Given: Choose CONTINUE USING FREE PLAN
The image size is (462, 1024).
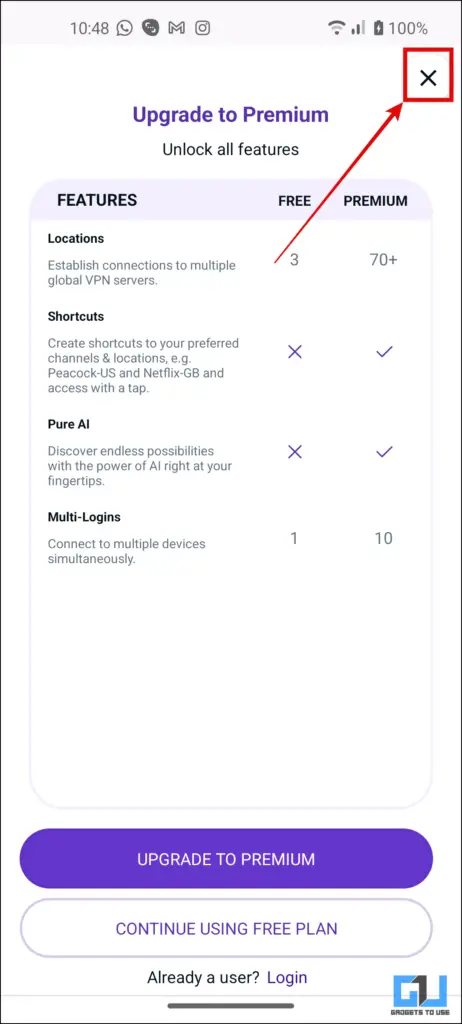Looking at the screenshot, I should pos(226,929).
